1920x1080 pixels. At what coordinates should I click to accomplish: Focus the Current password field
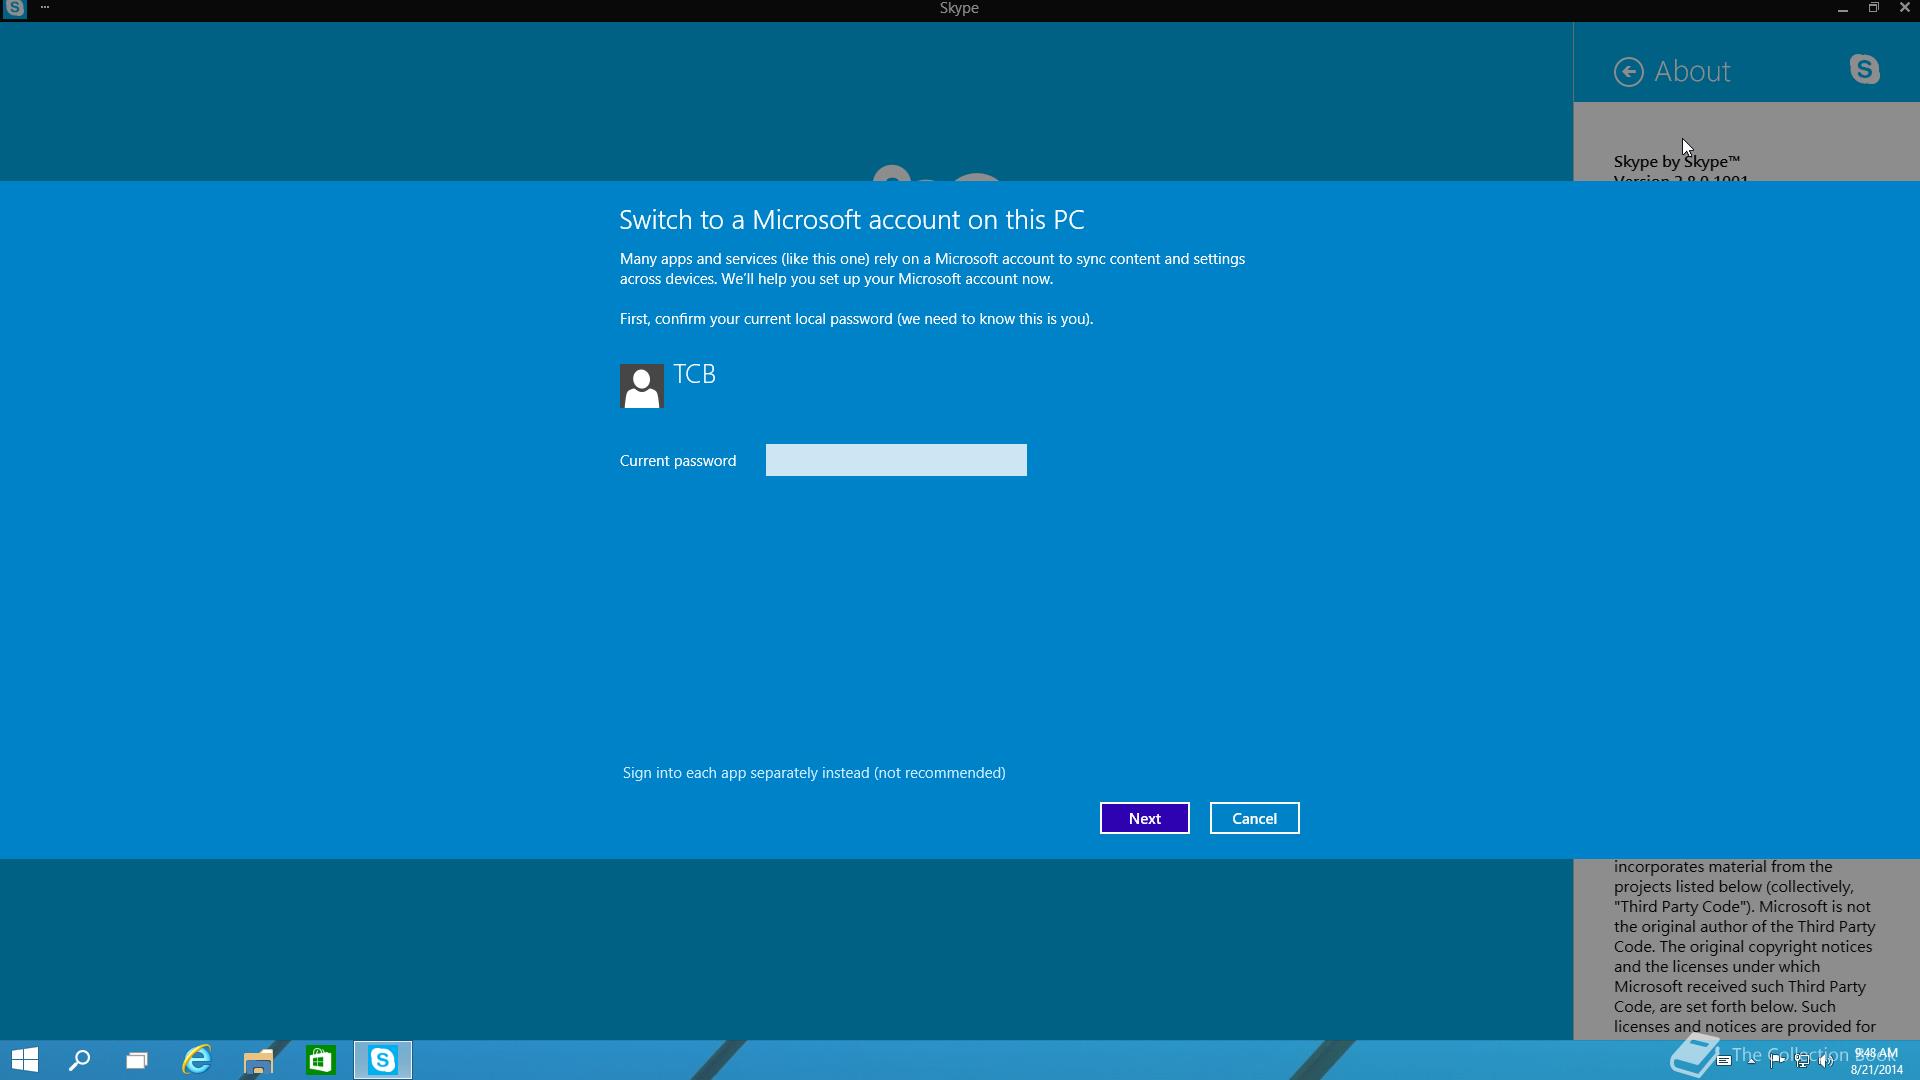point(895,460)
